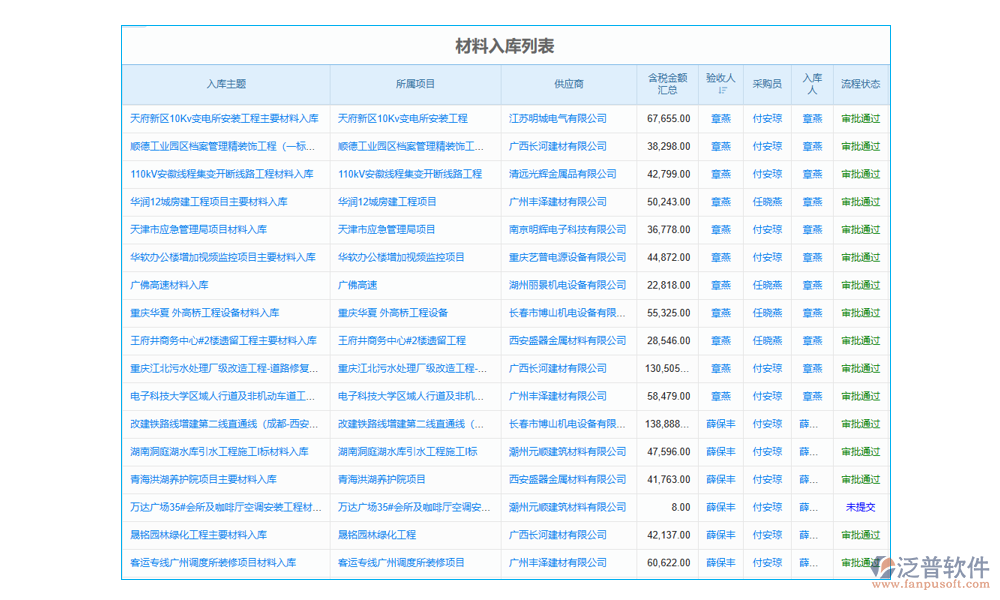
Task: Open 天府新区10Kv变电所安装工程主要材料入库 entry
Action: [x=227, y=118]
